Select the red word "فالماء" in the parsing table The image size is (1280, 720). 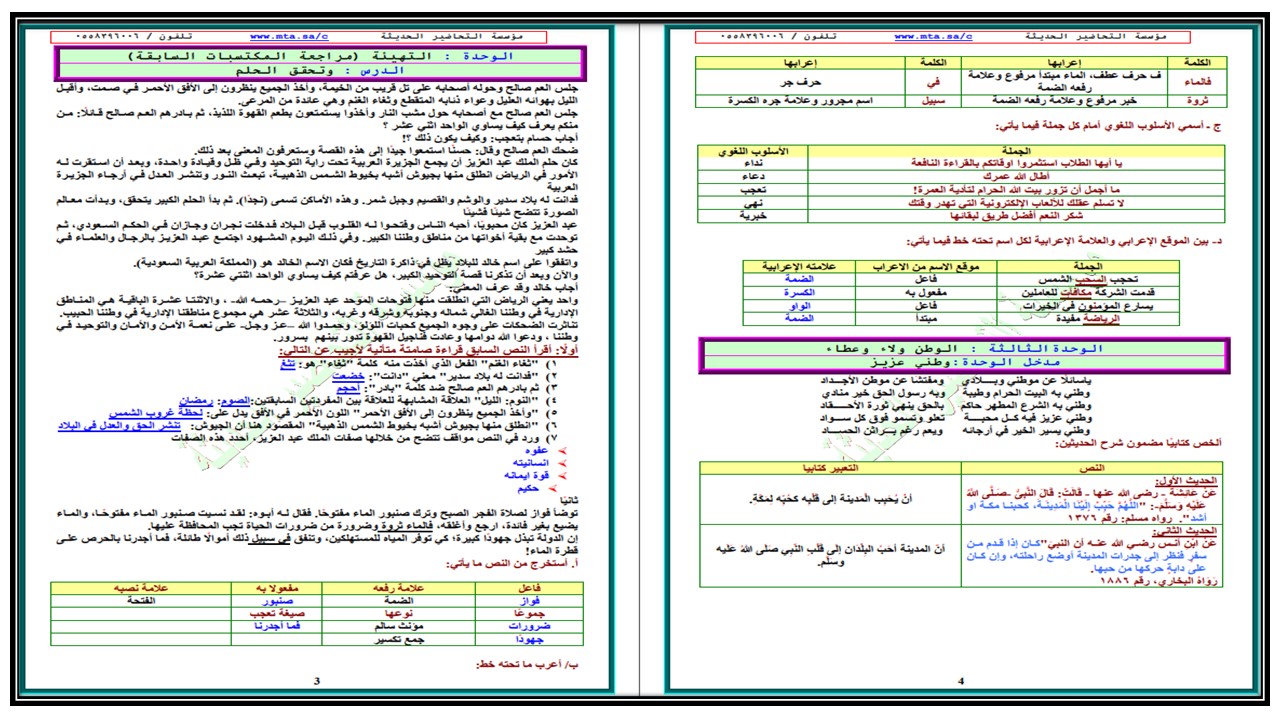pyautogui.click(x=1197, y=81)
